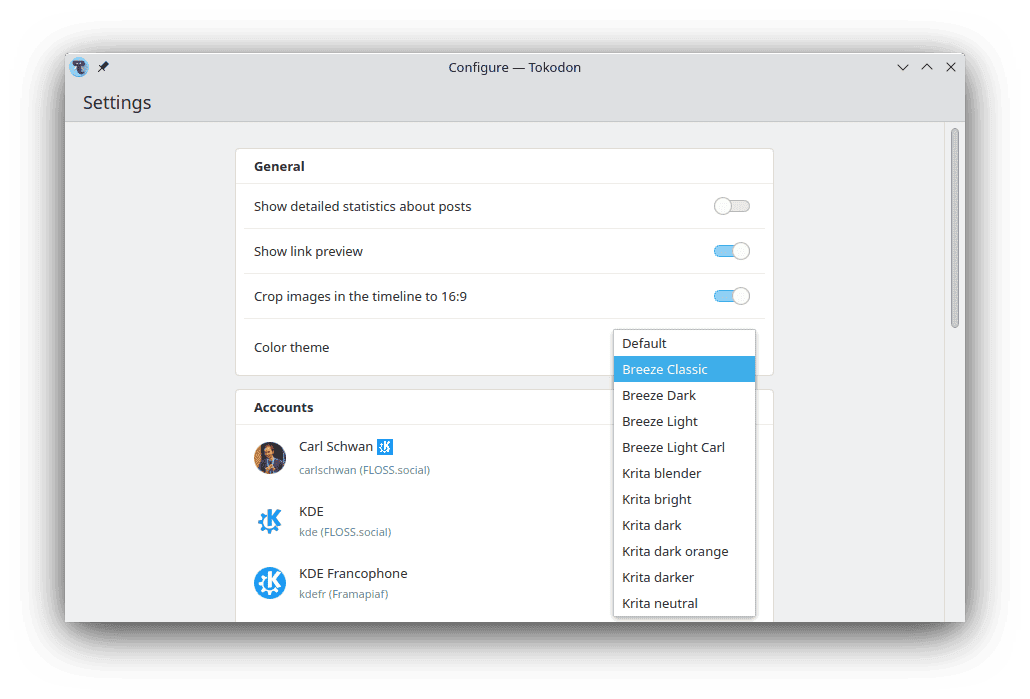The image size is (1030, 699).
Task: Turn off the Show link preview switch
Action: [x=731, y=251]
